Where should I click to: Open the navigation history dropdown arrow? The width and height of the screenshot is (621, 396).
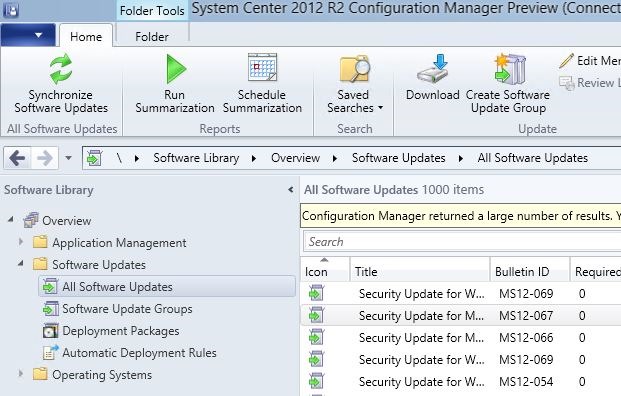68,158
